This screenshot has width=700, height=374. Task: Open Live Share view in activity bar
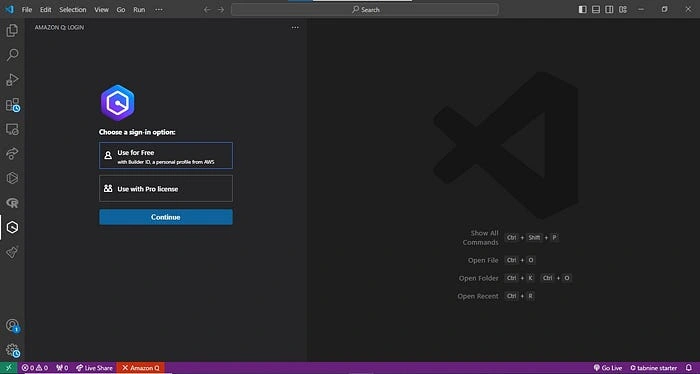click(x=12, y=154)
